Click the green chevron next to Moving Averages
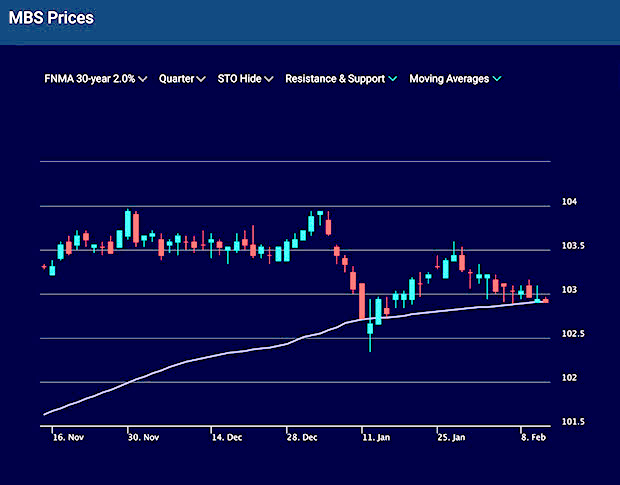Viewport: 620px width, 485px height. [x=497, y=79]
